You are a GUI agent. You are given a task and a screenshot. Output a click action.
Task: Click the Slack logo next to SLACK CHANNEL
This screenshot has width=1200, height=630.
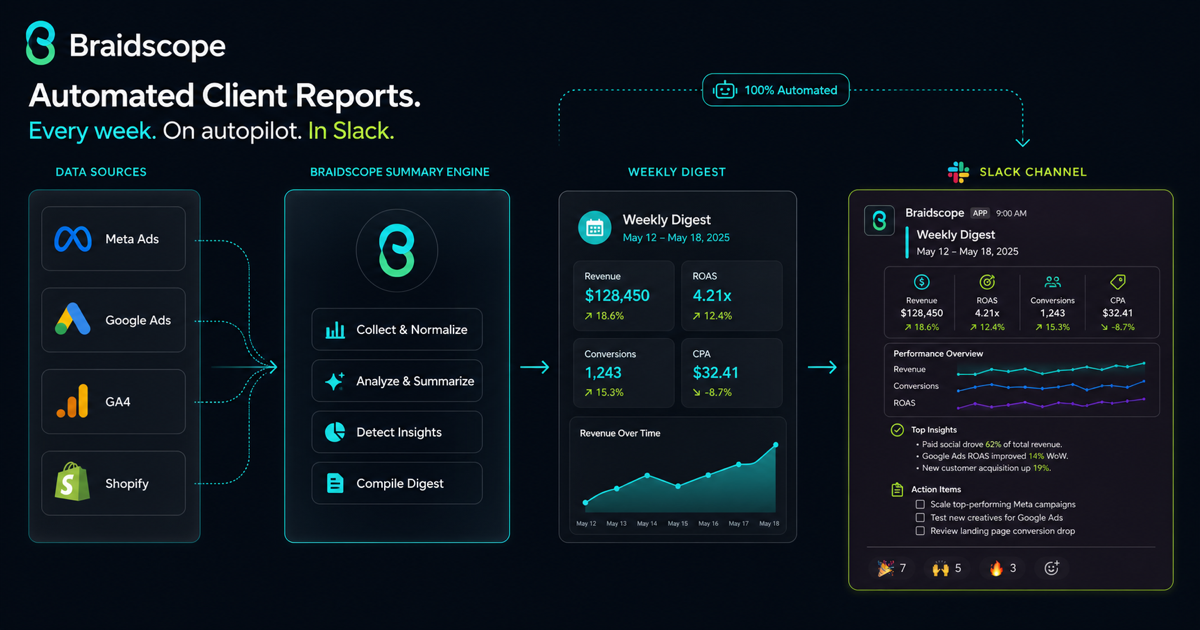tap(958, 172)
